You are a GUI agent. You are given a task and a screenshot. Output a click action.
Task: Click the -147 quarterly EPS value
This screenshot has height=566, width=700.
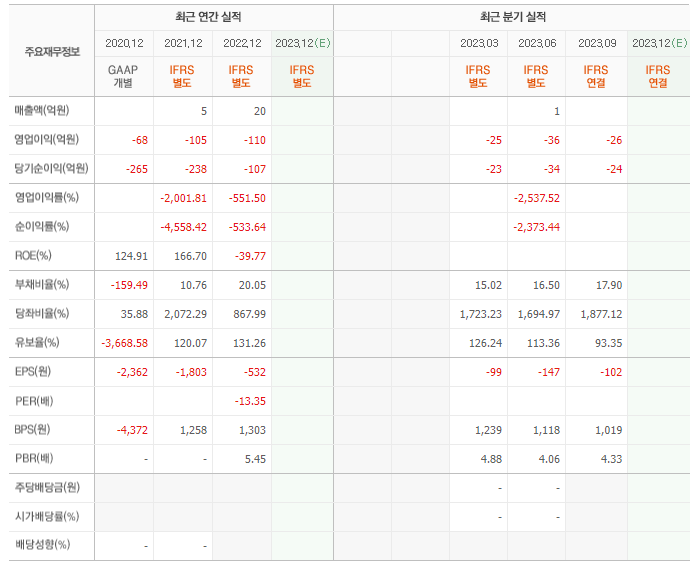pyautogui.click(x=549, y=372)
